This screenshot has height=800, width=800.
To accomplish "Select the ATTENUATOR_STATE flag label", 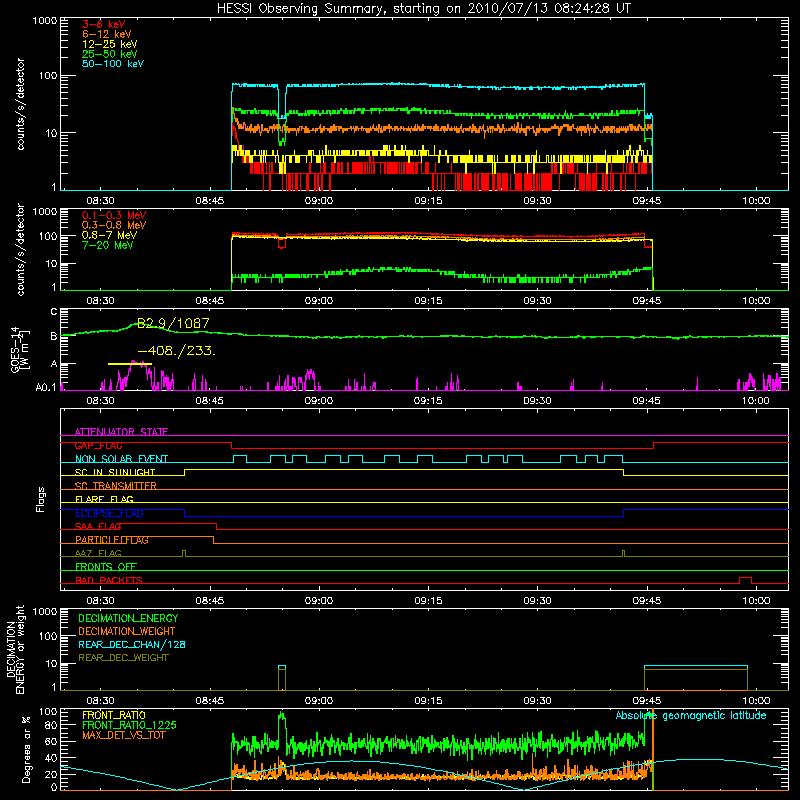I will 121,432.
